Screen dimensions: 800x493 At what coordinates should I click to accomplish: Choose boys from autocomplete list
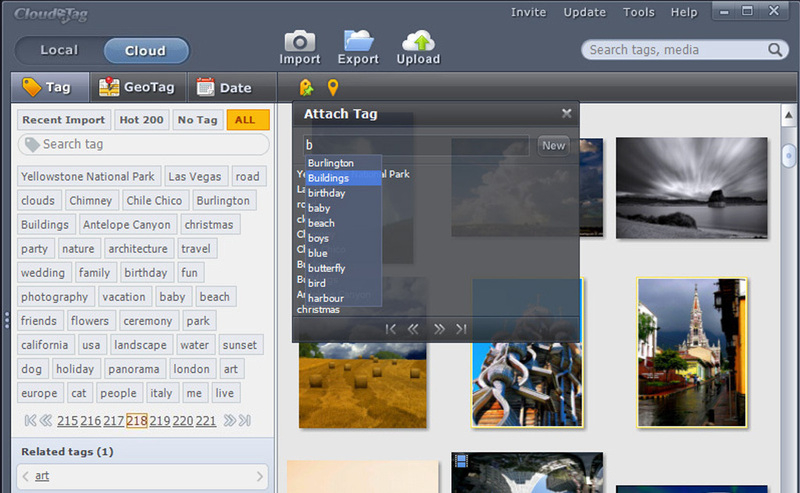(x=343, y=238)
